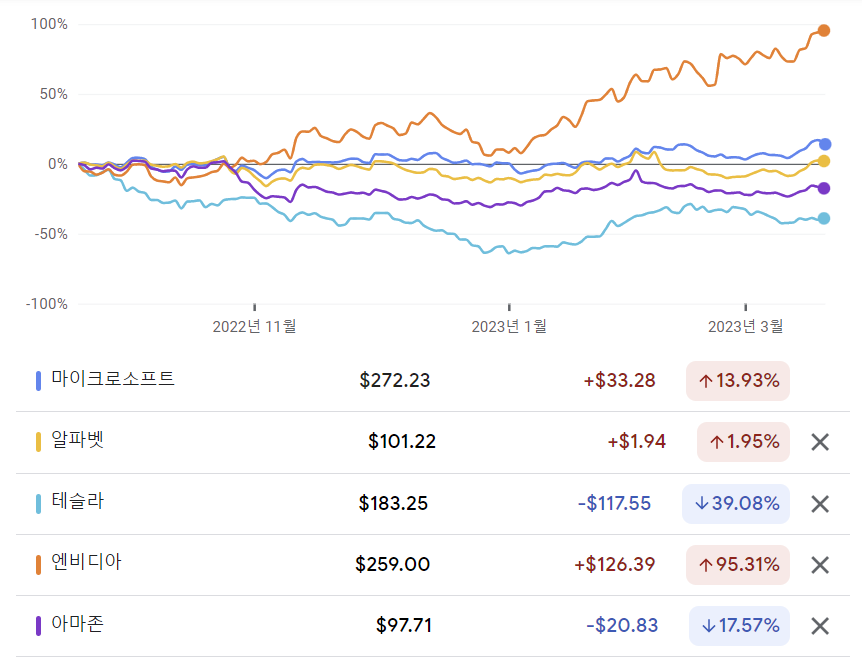
Task: Click the 아마존 purple color marker
Action: 38,626
